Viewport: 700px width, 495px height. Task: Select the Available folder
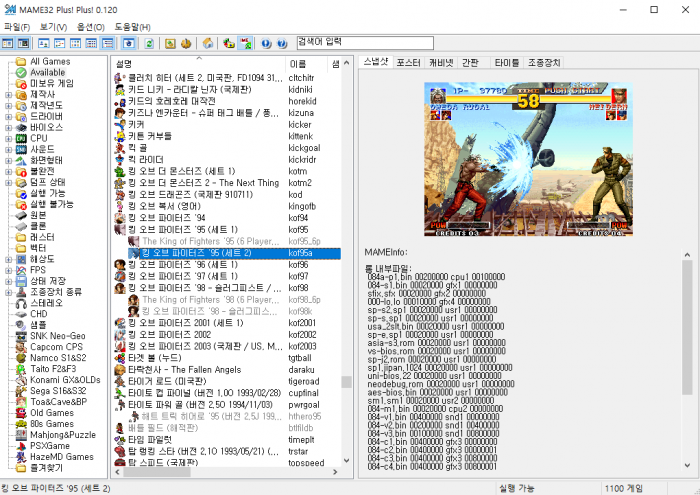click(47, 72)
